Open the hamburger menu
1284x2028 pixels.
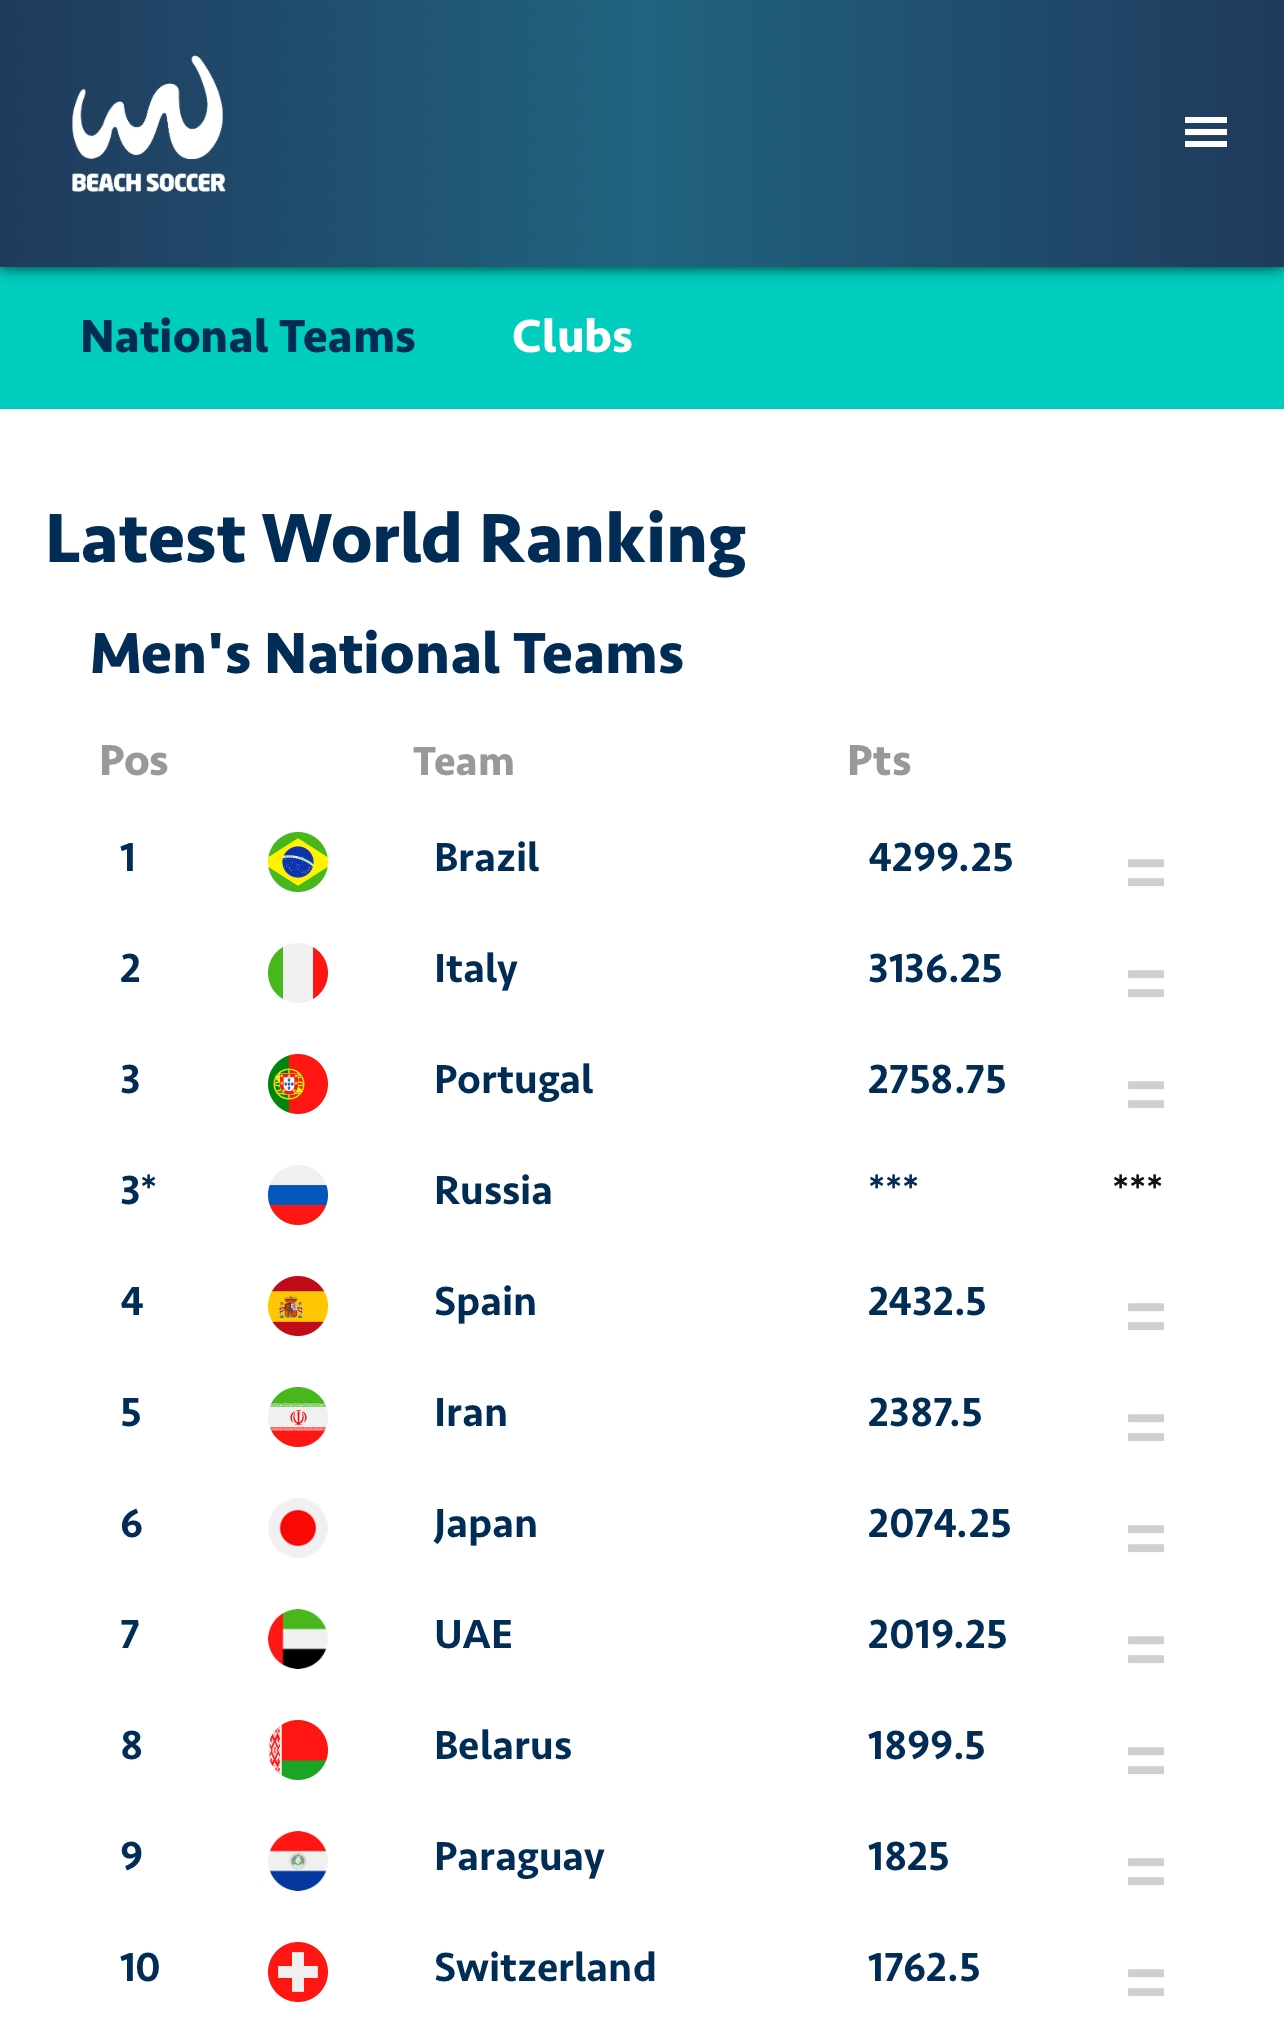(x=1205, y=132)
